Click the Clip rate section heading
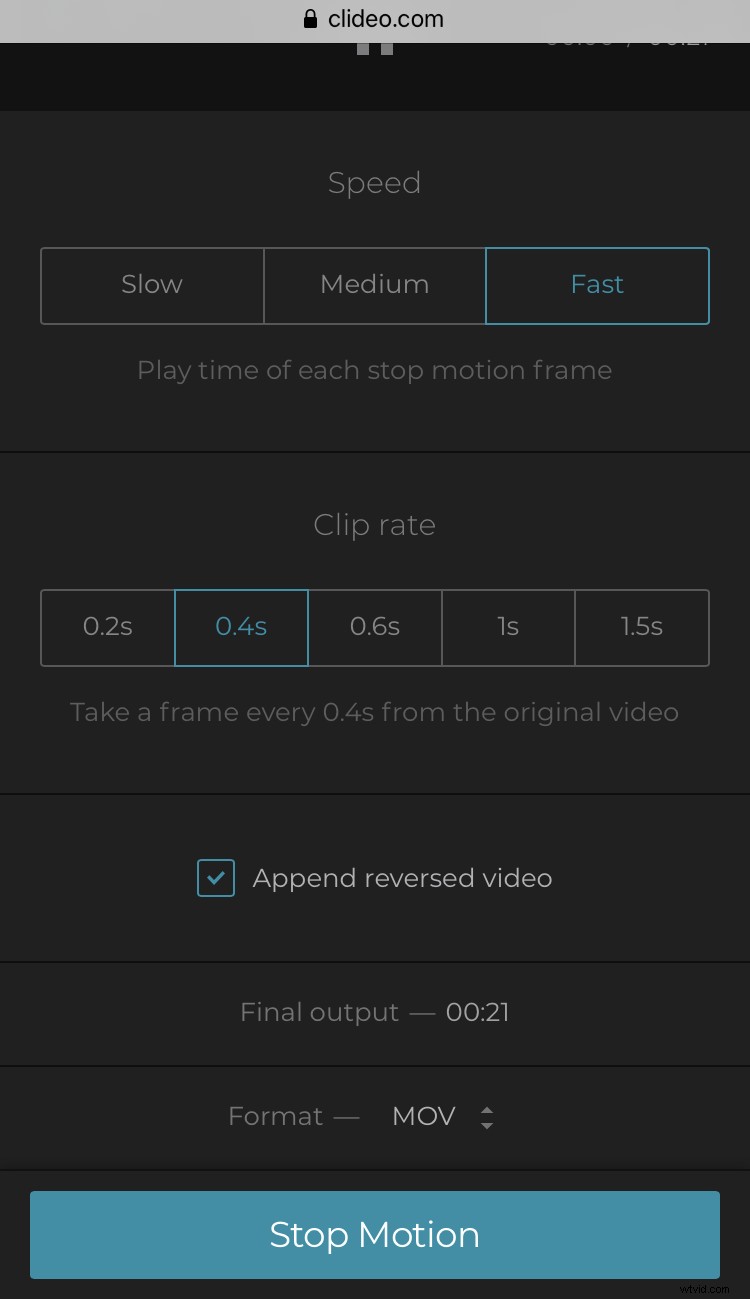 [374, 524]
